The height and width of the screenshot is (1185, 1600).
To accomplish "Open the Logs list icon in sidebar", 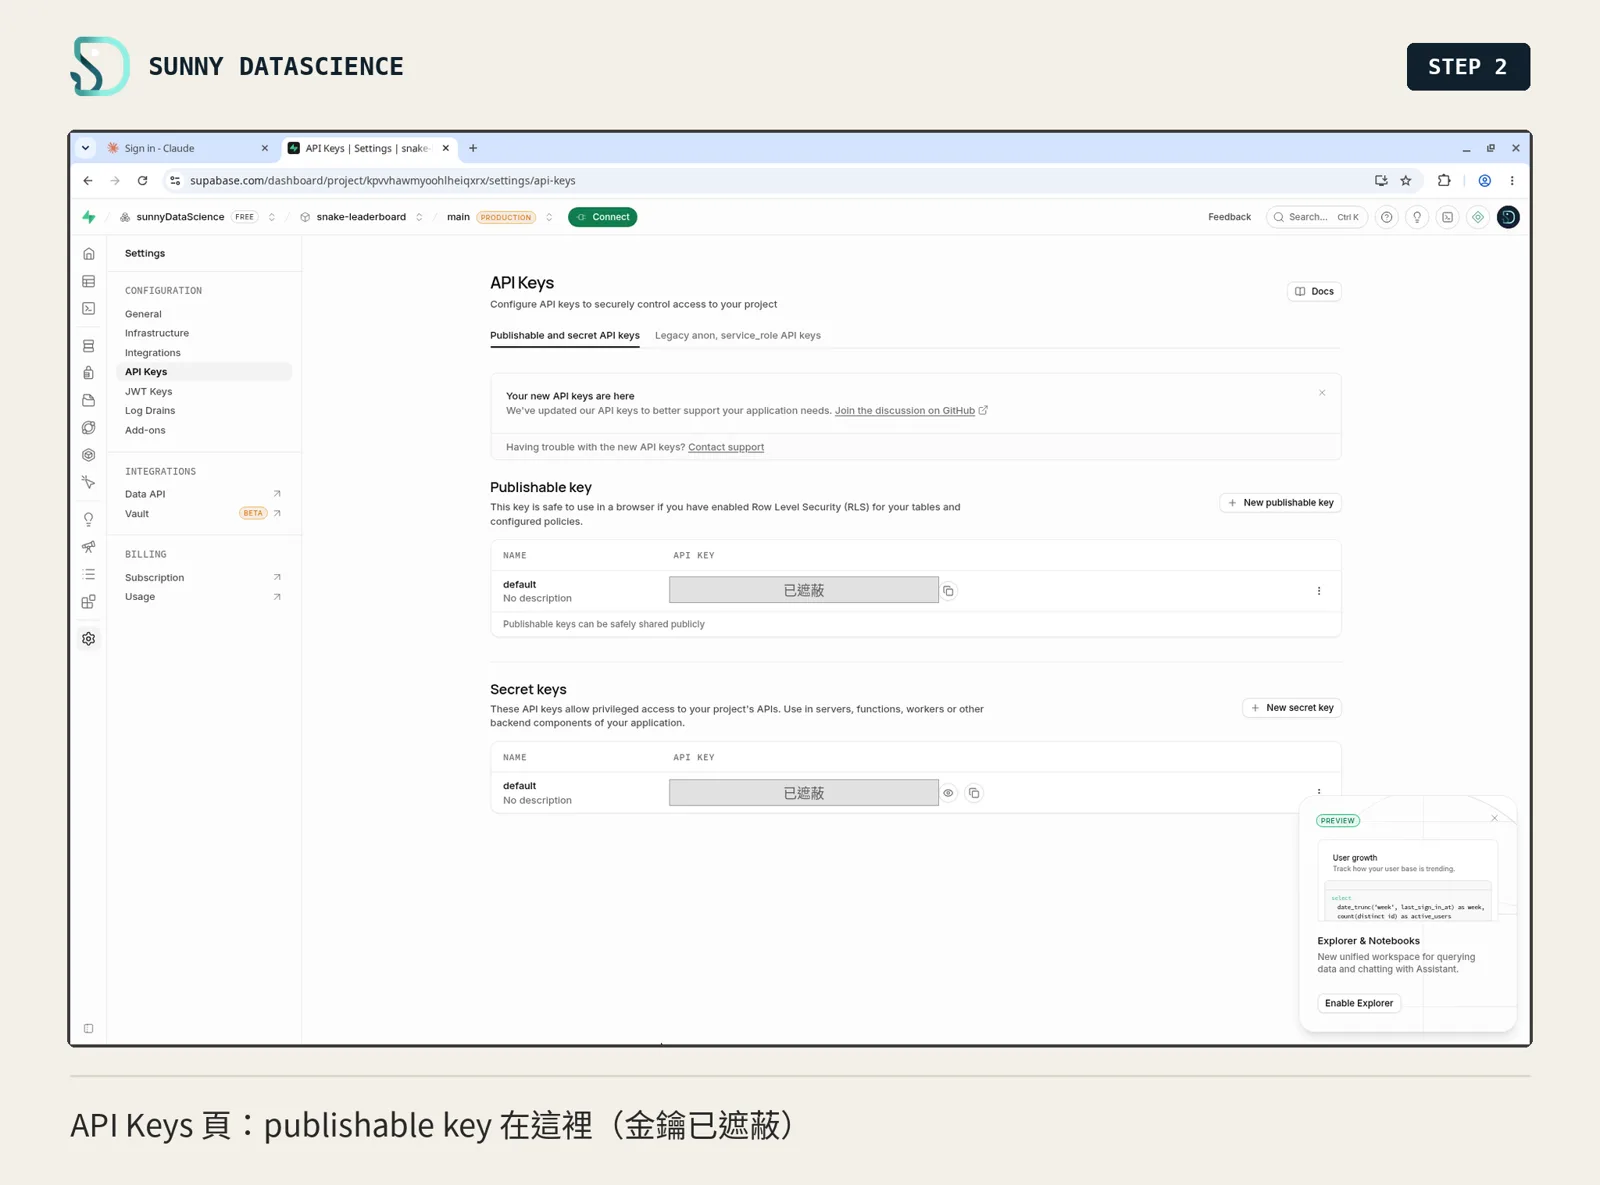I will tap(89, 575).
